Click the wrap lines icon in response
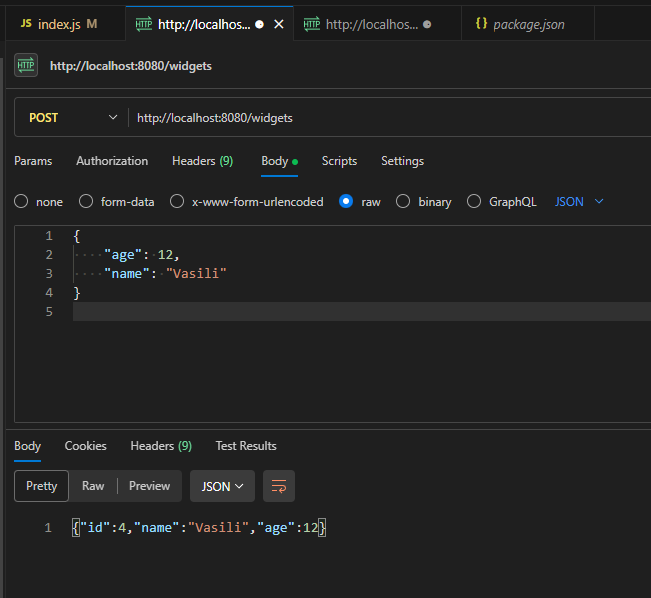Image resolution: width=651 pixels, height=598 pixels. click(279, 486)
